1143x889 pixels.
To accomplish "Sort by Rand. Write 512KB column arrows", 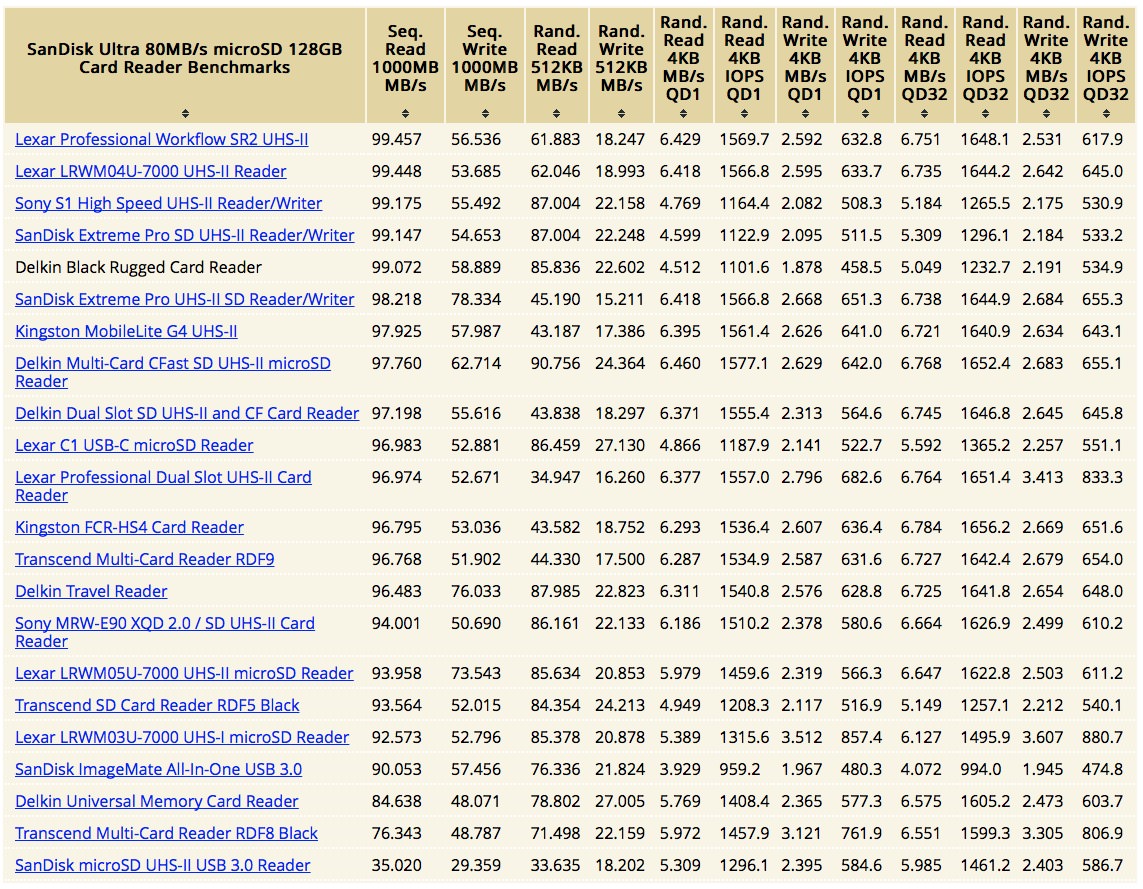I will point(621,113).
